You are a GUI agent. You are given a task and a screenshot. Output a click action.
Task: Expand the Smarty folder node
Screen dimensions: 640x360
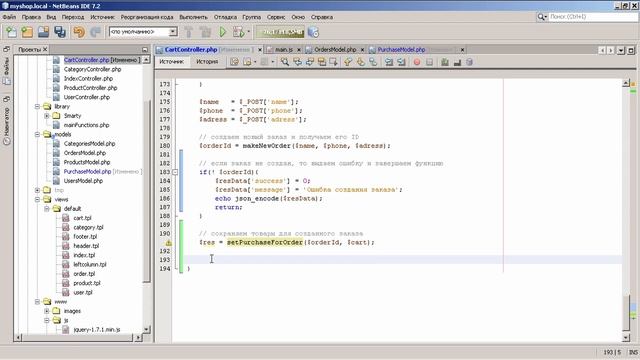coord(47,116)
